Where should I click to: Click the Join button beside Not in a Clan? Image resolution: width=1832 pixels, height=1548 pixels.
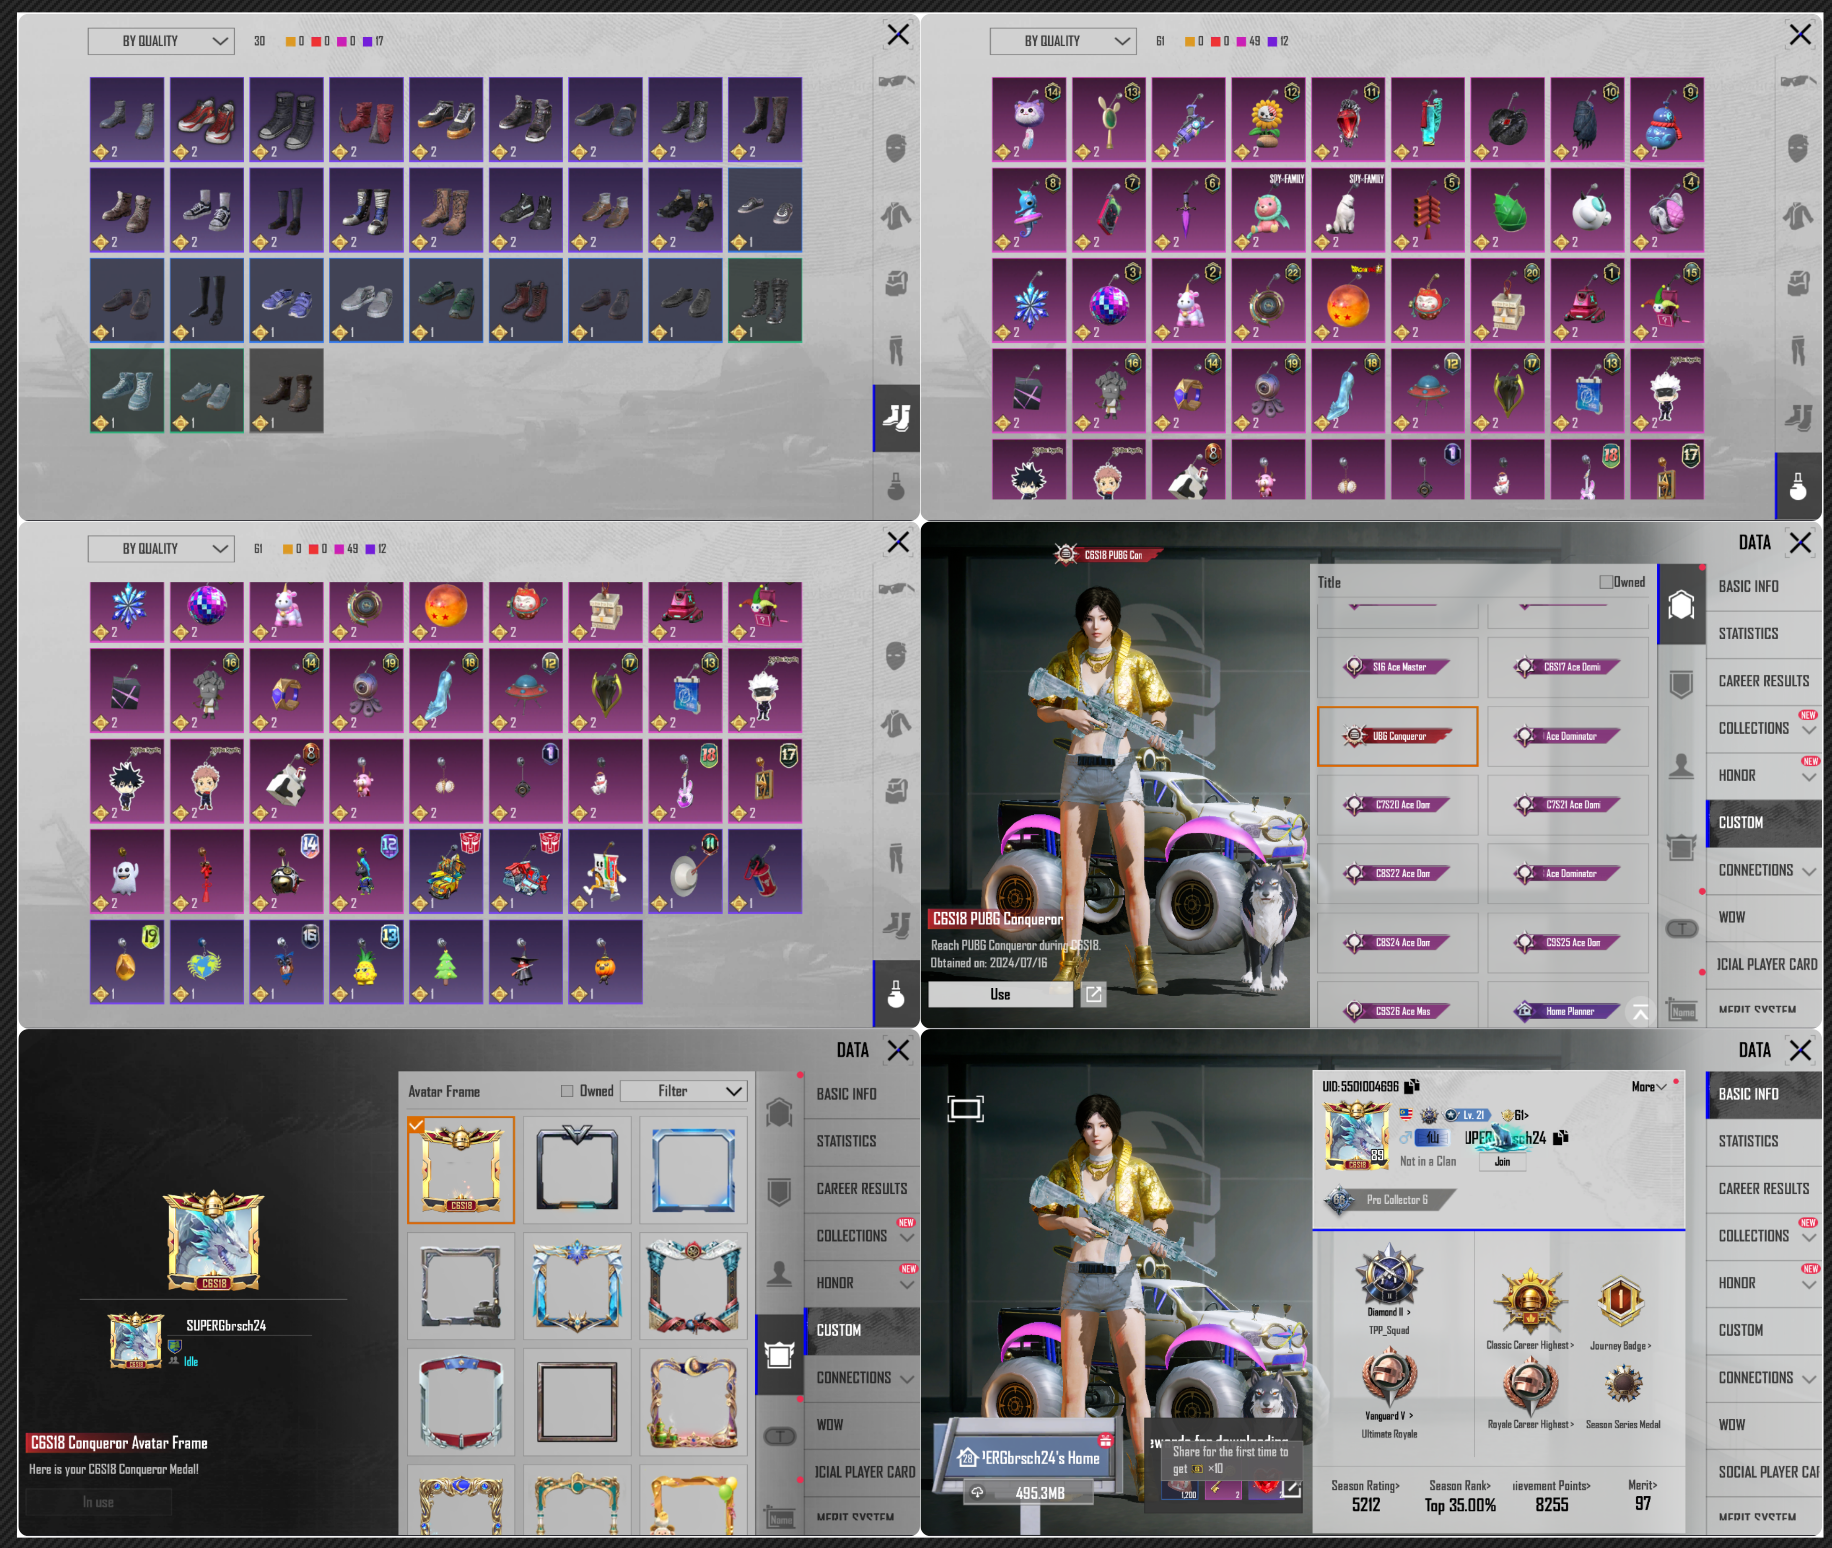(x=1502, y=1161)
